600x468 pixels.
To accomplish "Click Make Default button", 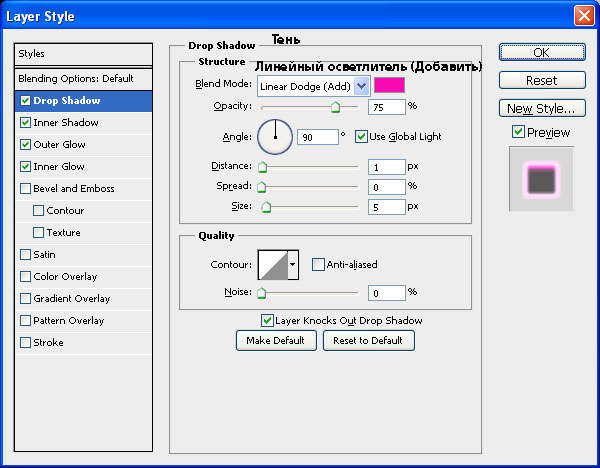I will pos(276,341).
